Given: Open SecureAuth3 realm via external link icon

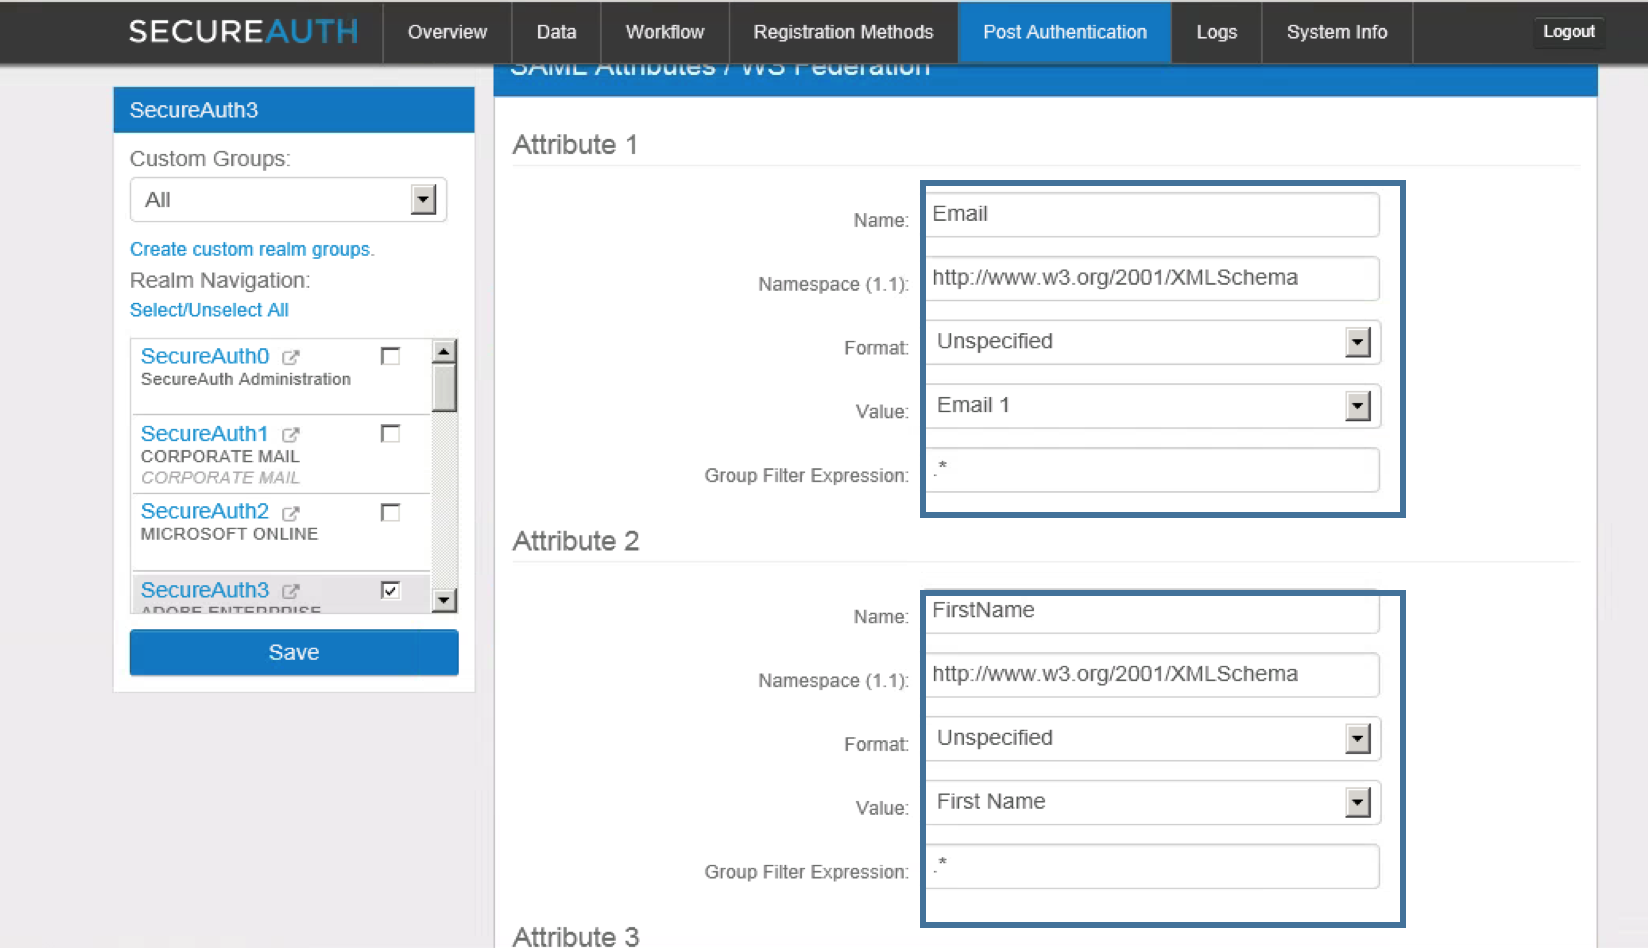Looking at the screenshot, I should (290, 590).
